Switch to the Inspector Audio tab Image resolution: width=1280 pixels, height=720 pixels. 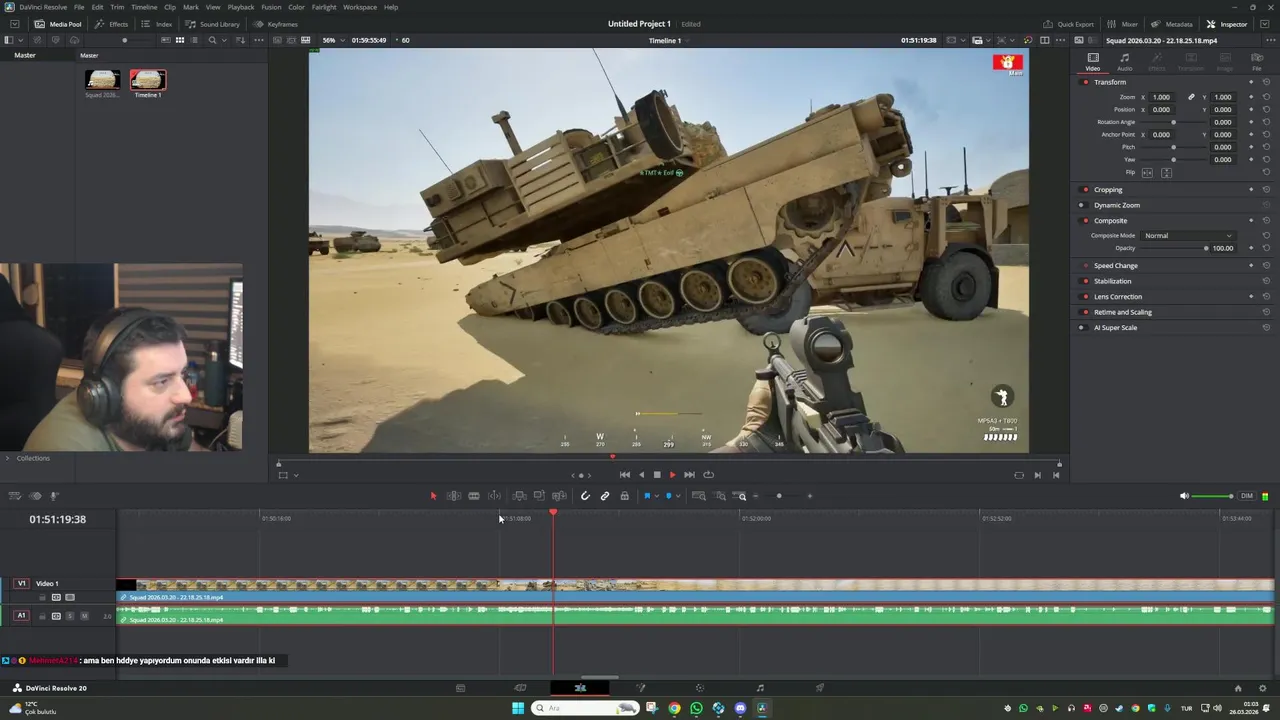1125,62
